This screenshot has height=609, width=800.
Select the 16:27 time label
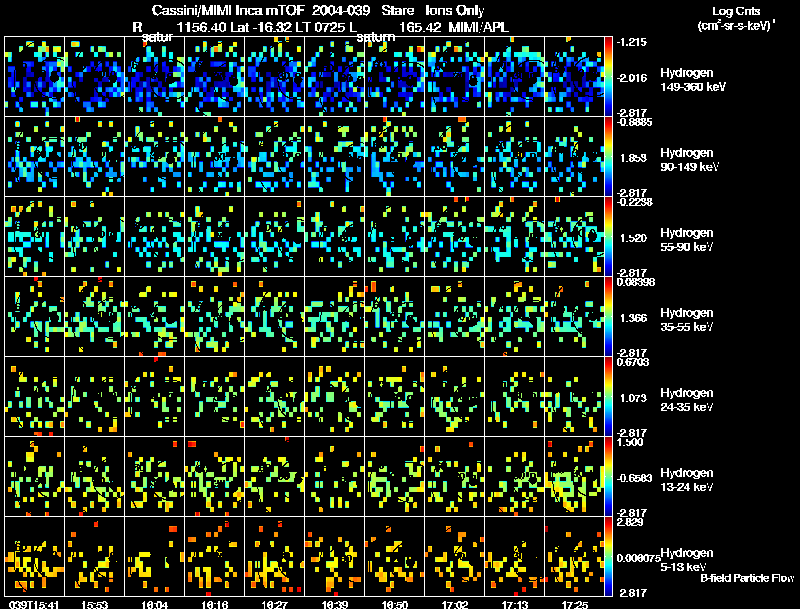[x=274, y=604]
